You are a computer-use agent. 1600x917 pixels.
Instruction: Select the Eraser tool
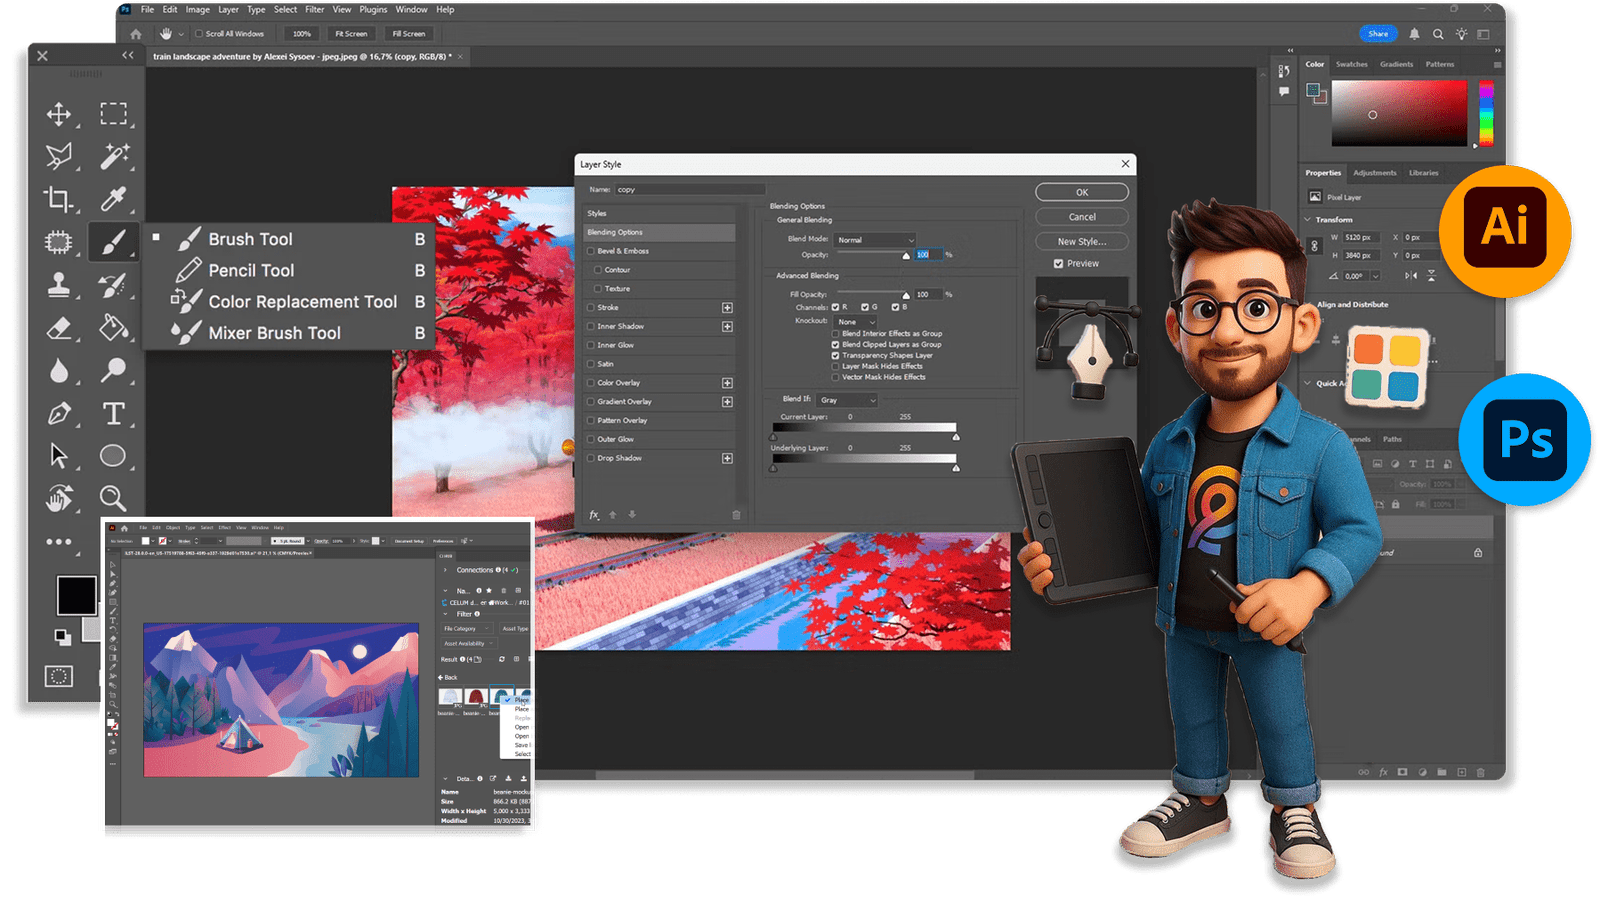coord(59,328)
